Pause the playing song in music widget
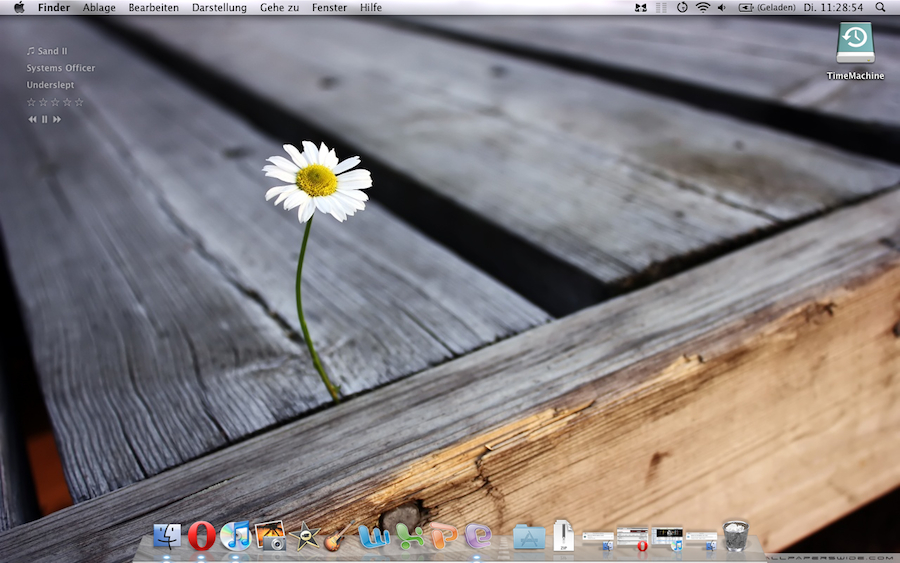Screen dimensions: 900x563 [x=44, y=119]
